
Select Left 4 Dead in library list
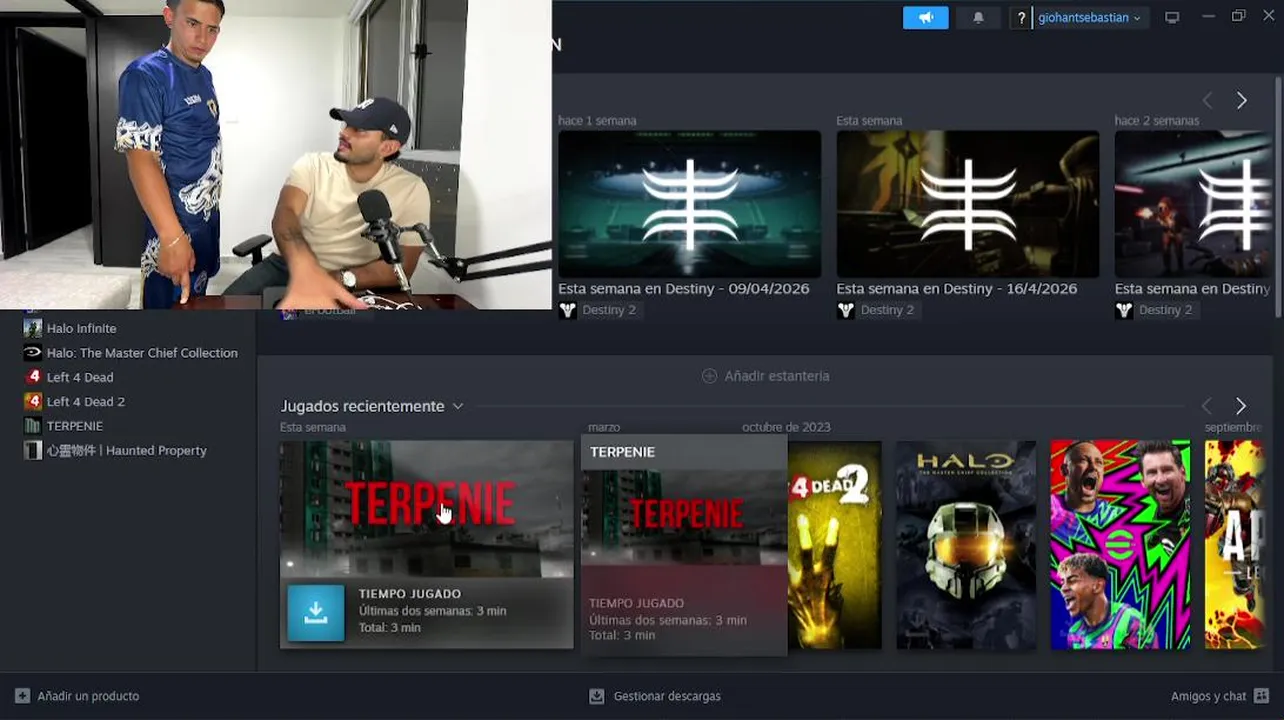click(x=80, y=377)
